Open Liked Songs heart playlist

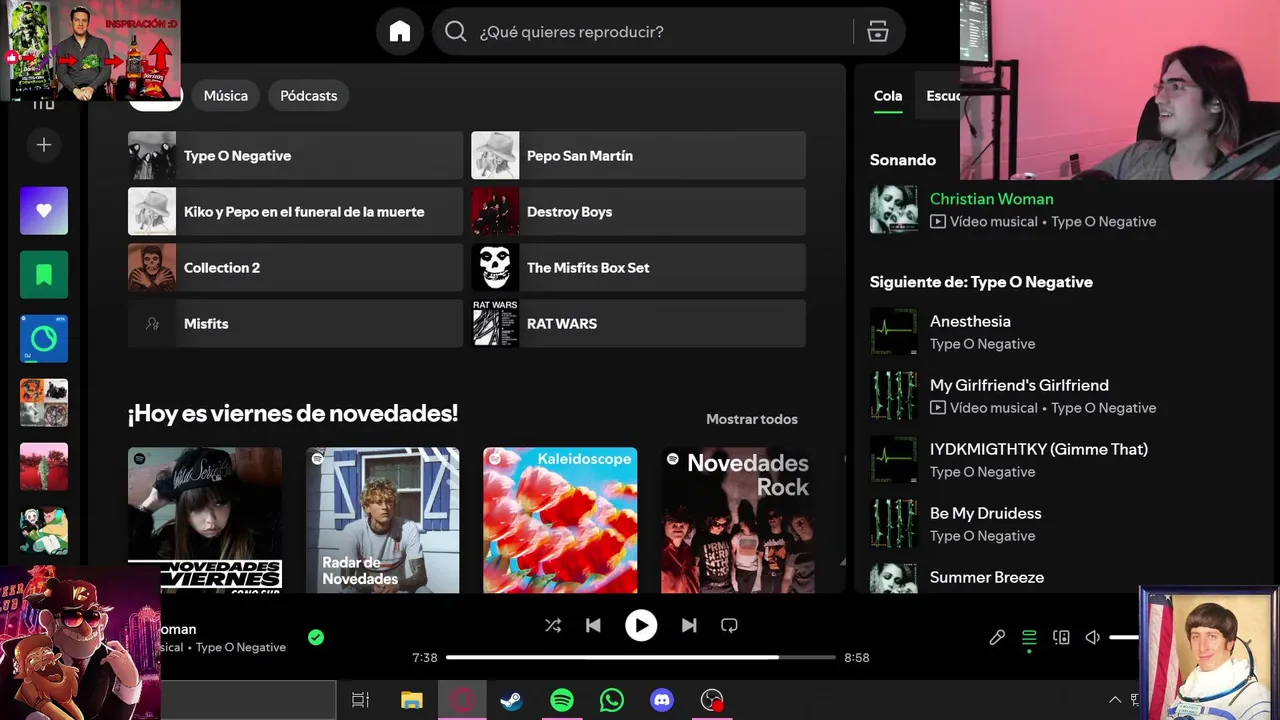(x=44, y=211)
